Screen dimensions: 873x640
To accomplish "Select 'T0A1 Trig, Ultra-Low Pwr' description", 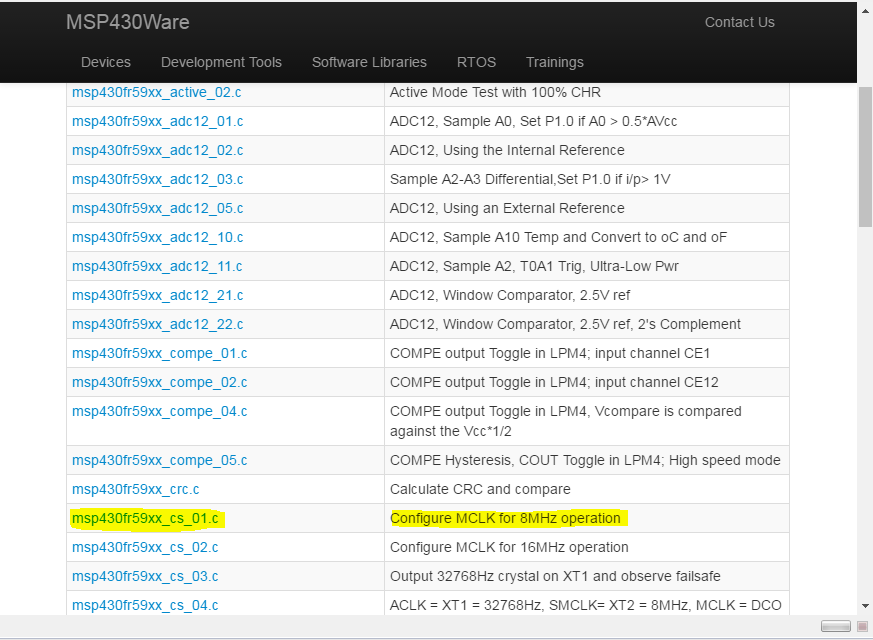I will [534, 266].
